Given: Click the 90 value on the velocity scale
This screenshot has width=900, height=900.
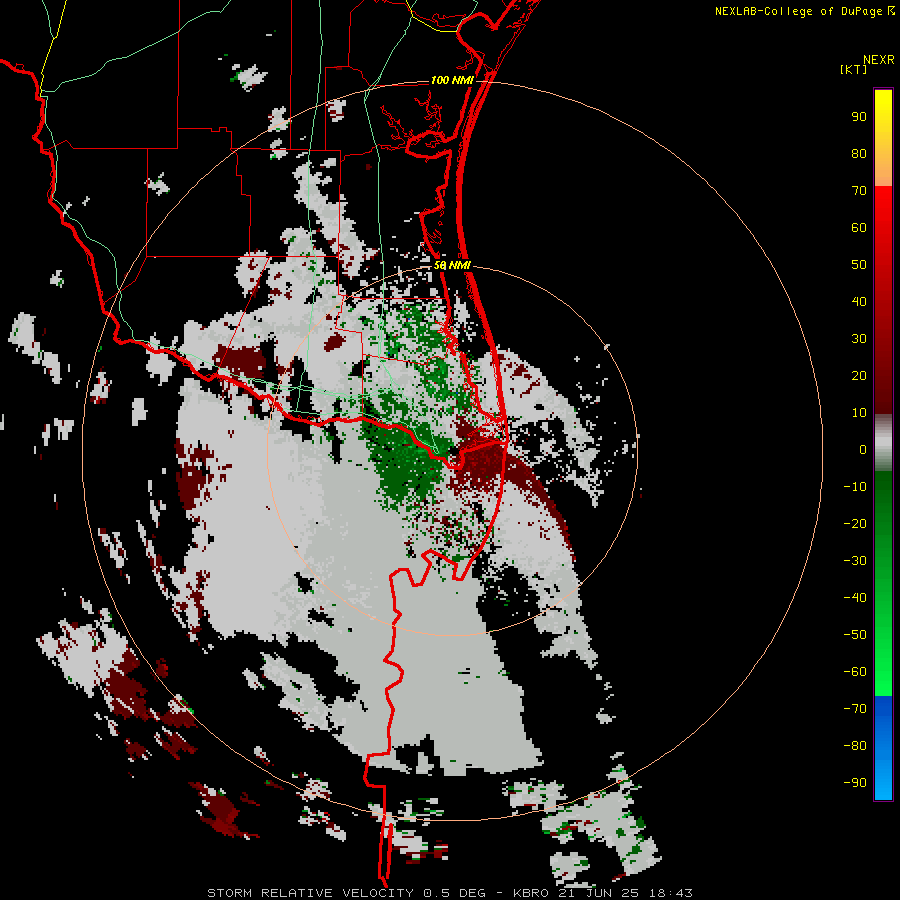Looking at the screenshot, I should pyautogui.click(x=859, y=117).
